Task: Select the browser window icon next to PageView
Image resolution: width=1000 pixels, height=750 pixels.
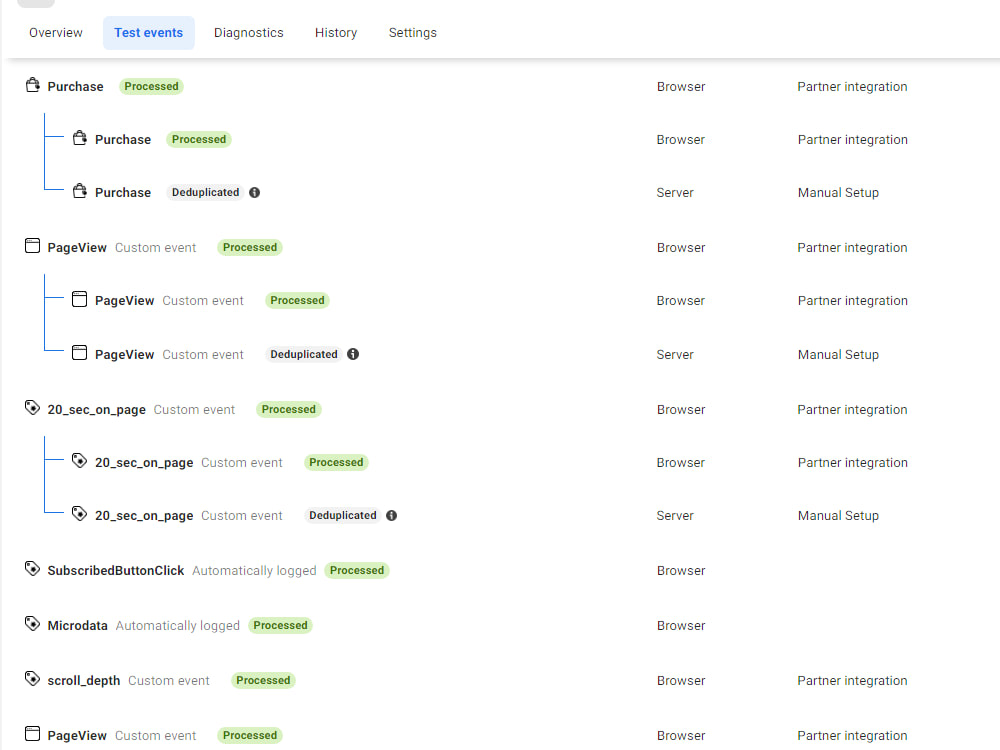Action: tap(31, 246)
